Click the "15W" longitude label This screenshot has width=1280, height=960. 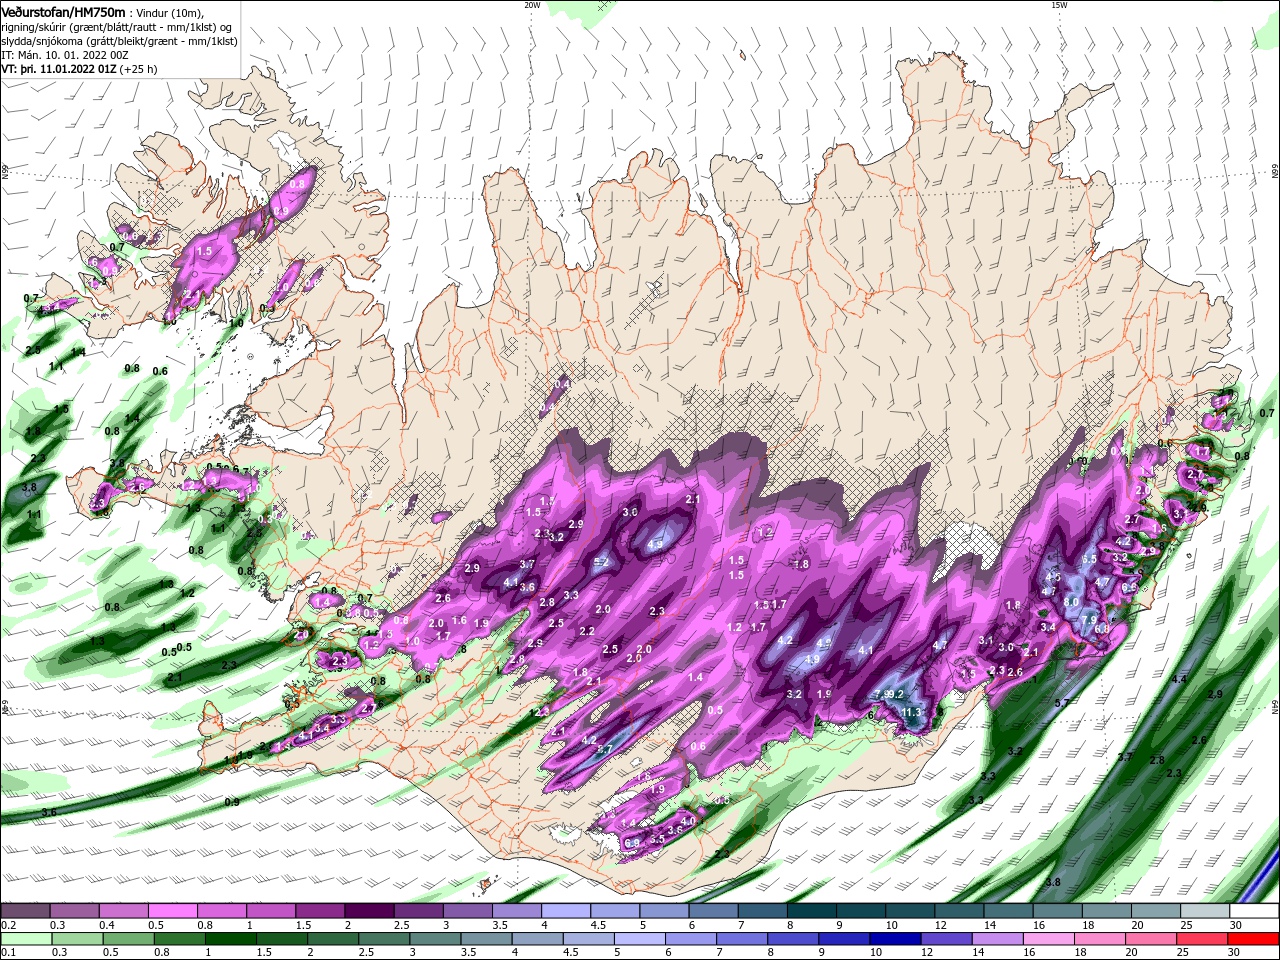[1059, 5]
